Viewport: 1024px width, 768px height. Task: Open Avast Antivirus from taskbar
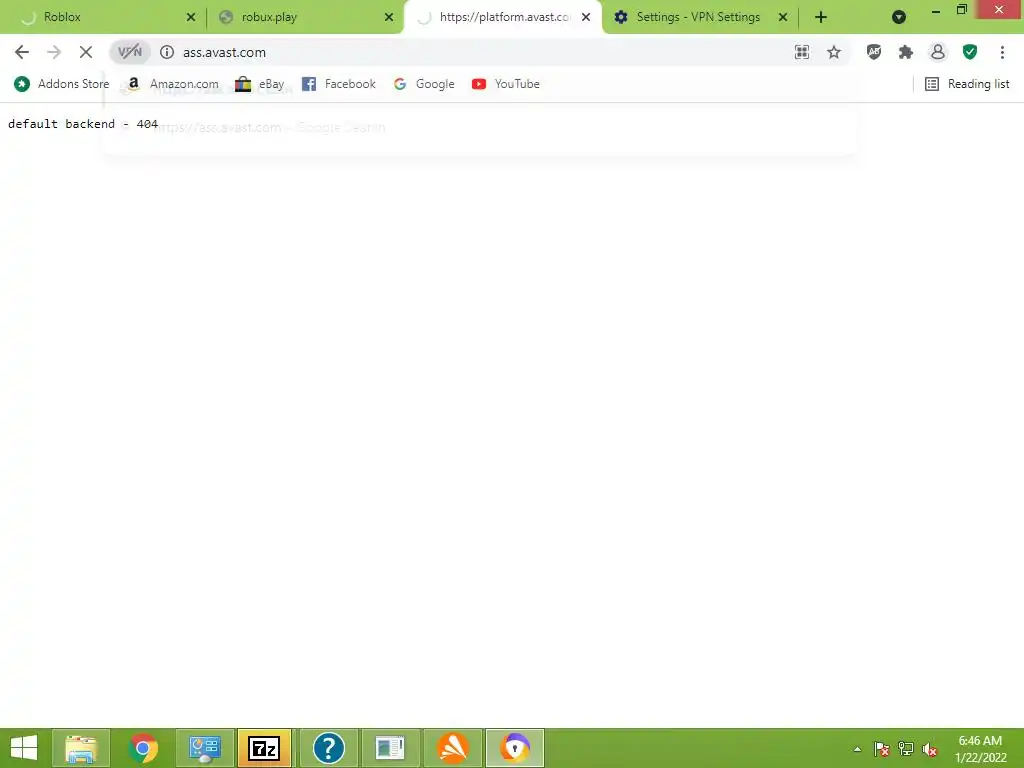(453, 748)
